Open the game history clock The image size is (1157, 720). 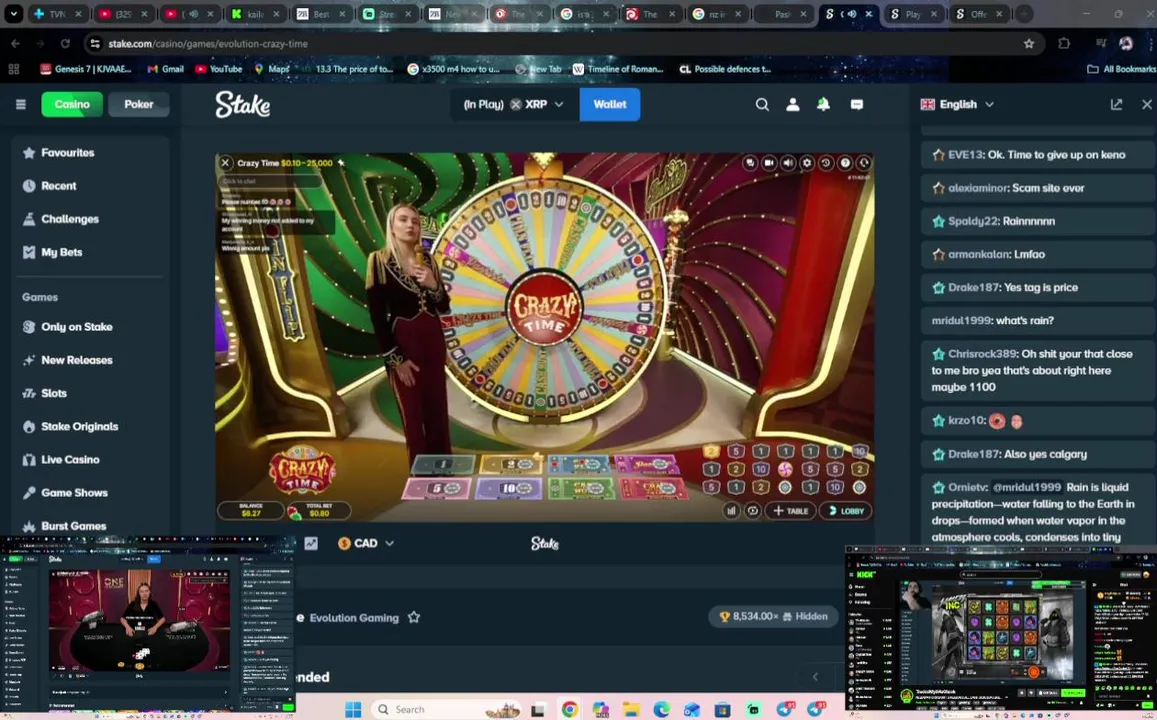tap(826, 162)
